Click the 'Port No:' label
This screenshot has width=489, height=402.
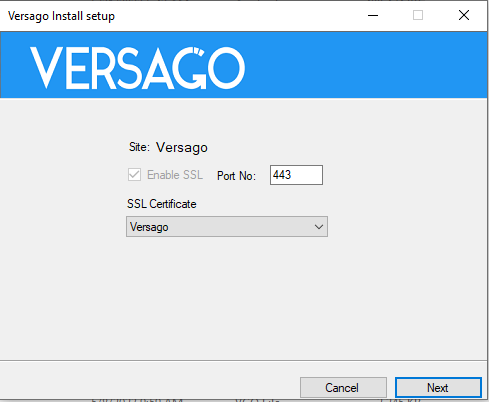point(236,176)
